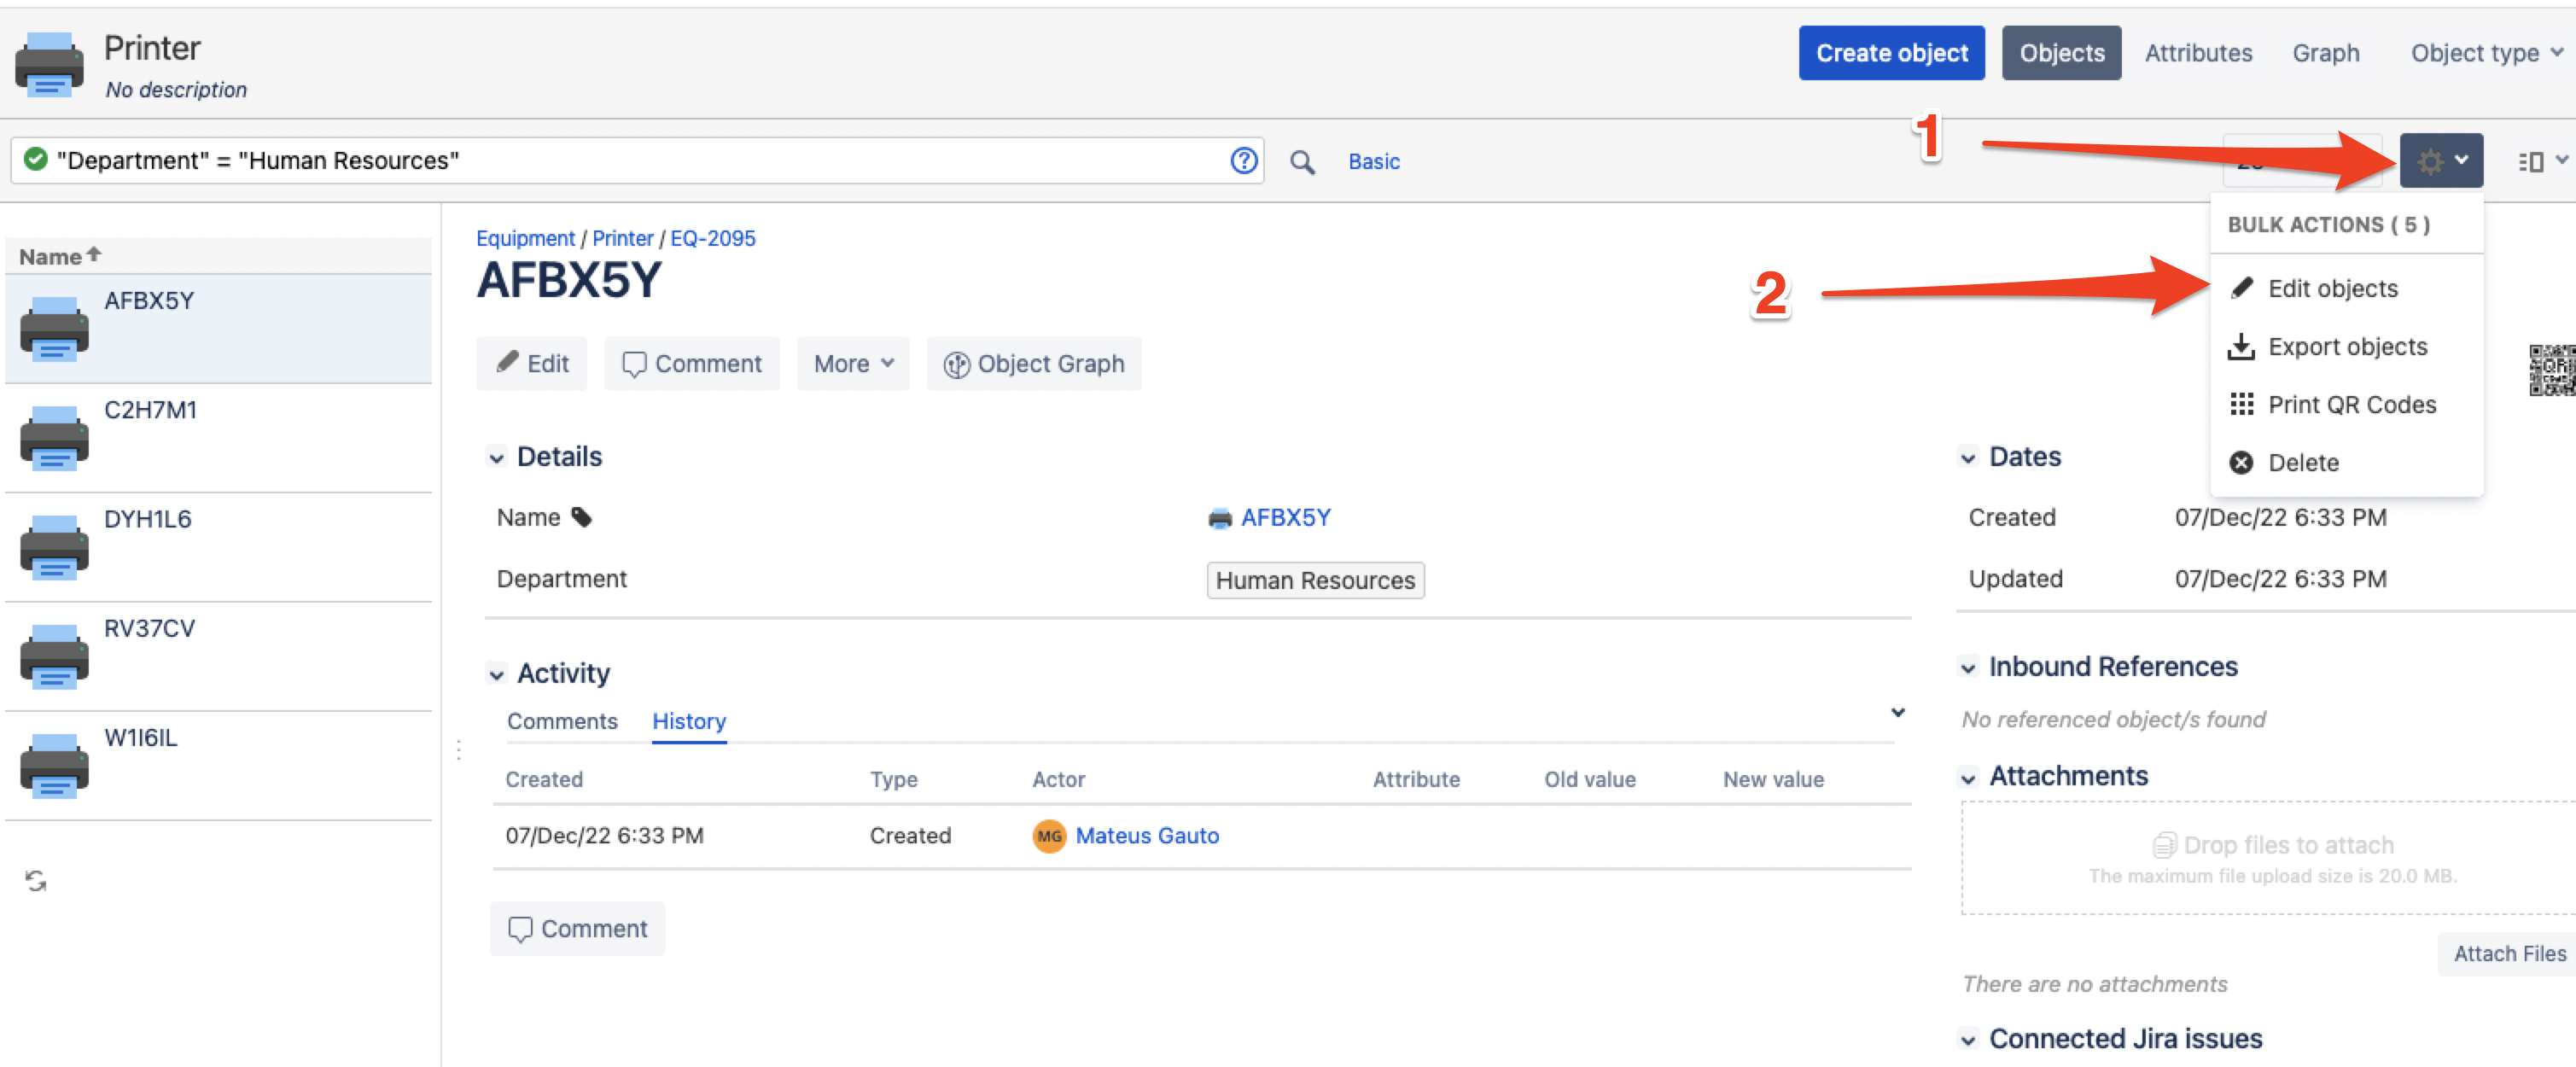
Task: Select the C2H7M1 printer in list
Action: click(150, 410)
